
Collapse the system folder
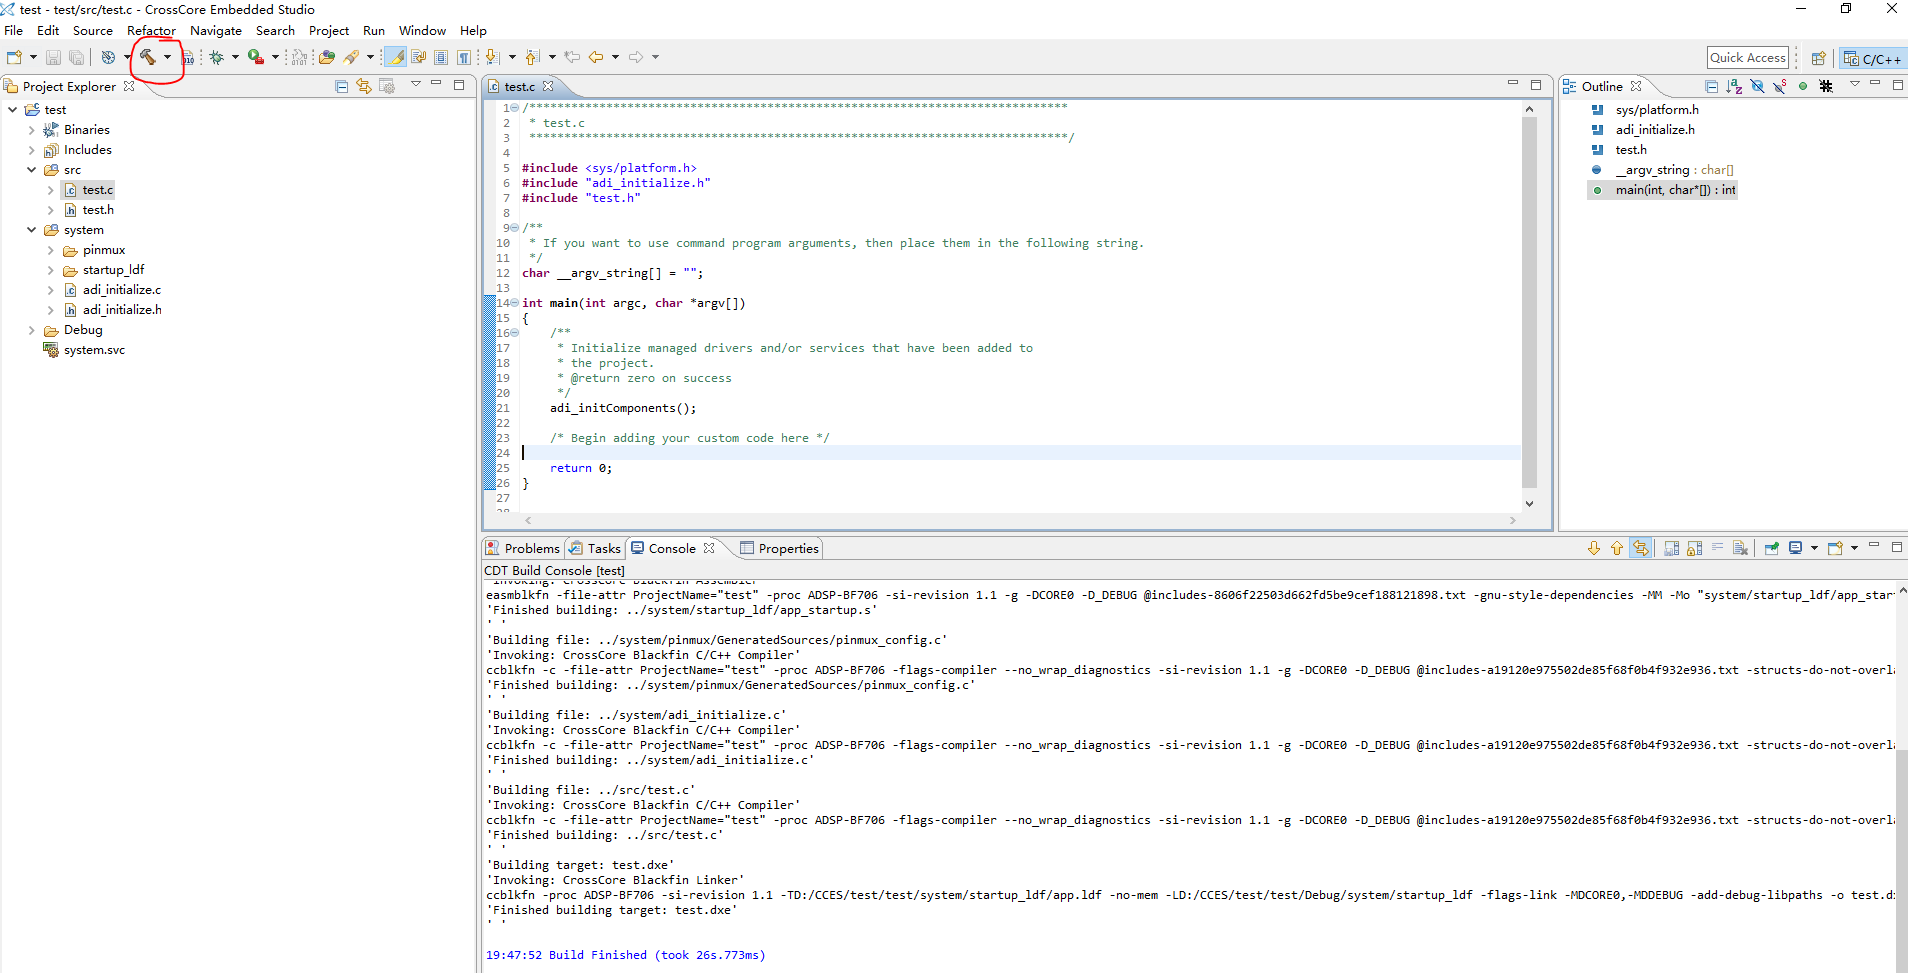[x=31, y=229]
